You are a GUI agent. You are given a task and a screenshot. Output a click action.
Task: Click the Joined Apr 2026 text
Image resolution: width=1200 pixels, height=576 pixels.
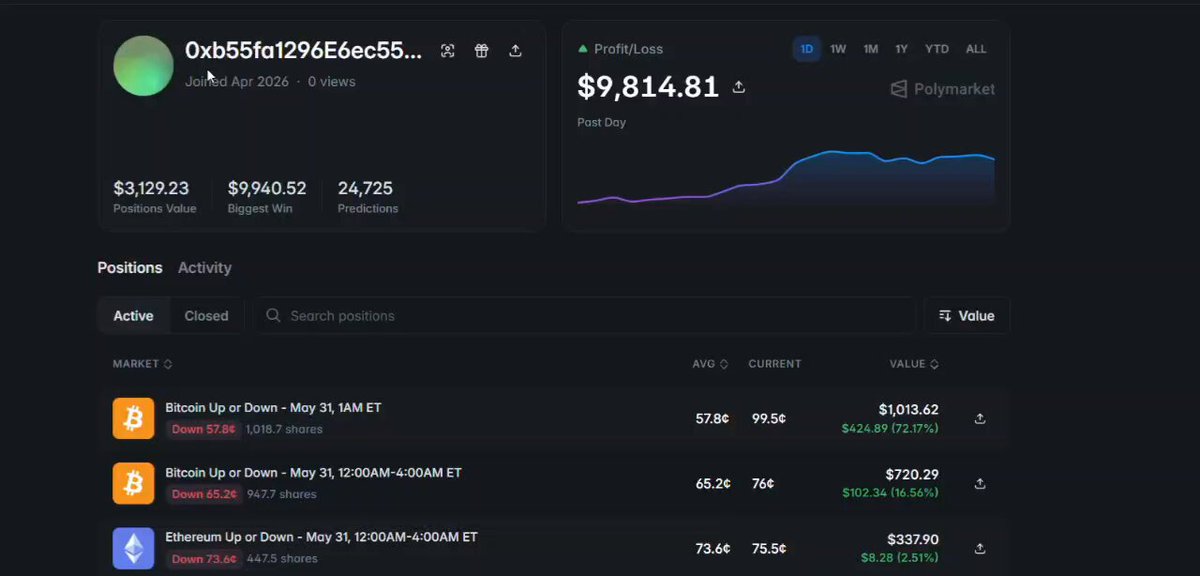coord(236,82)
